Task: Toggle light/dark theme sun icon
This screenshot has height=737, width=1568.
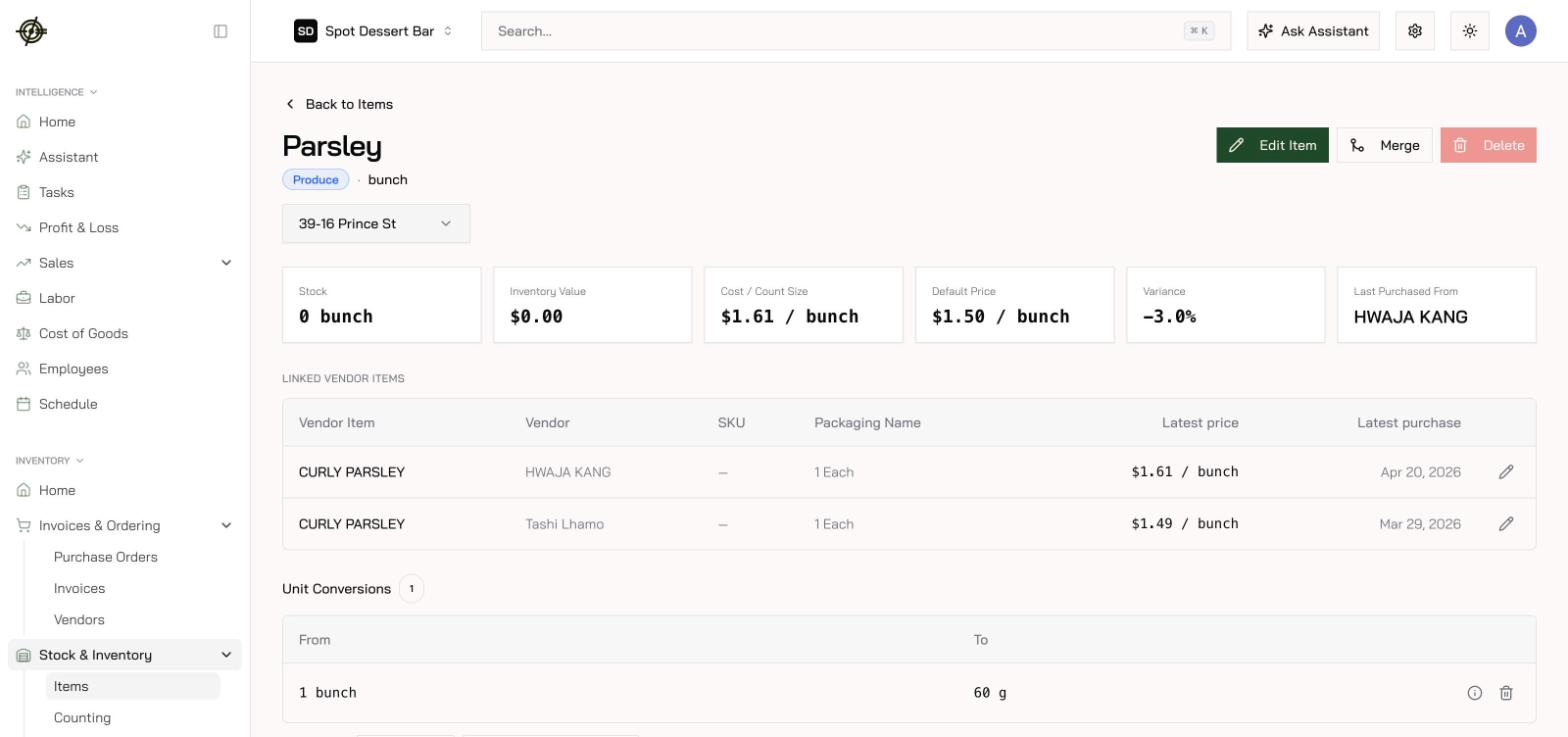Action: pyautogui.click(x=1470, y=31)
